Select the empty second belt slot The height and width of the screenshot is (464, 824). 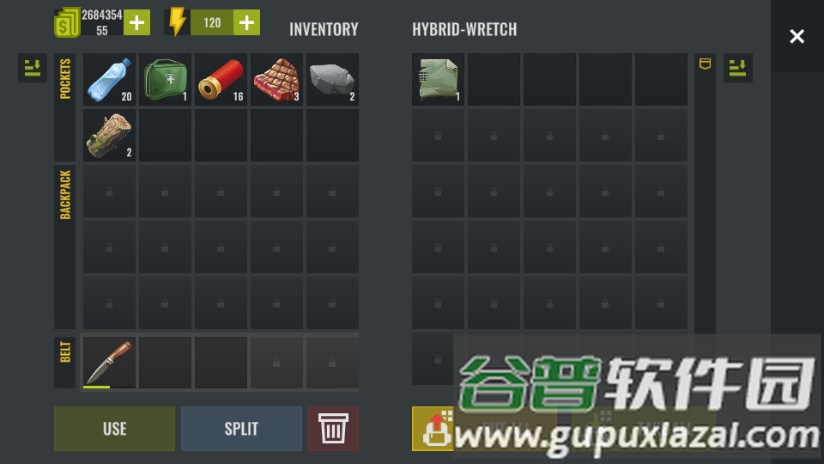point(165,363)
